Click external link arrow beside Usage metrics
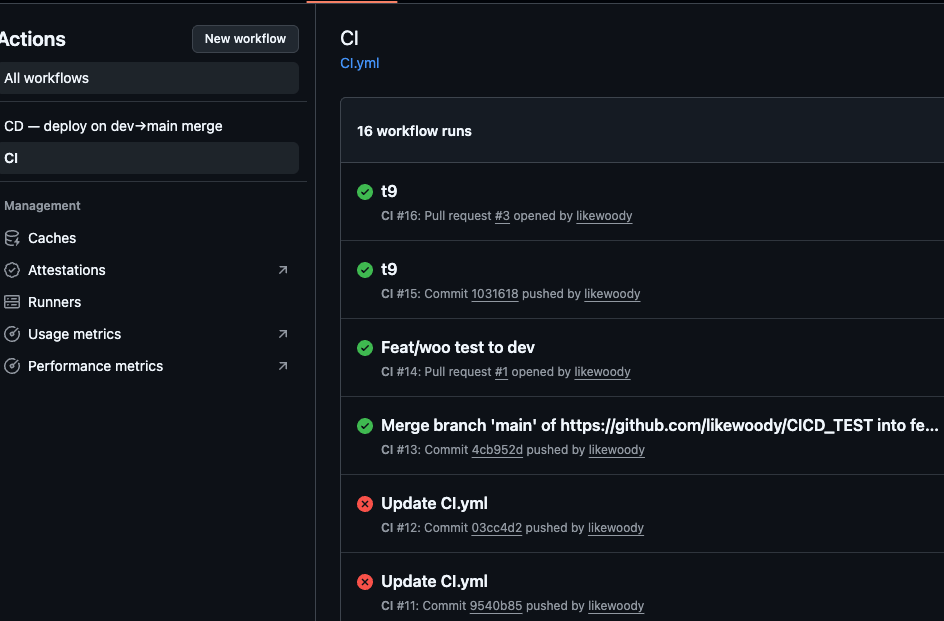944x621 pixels. click(283, 334)
